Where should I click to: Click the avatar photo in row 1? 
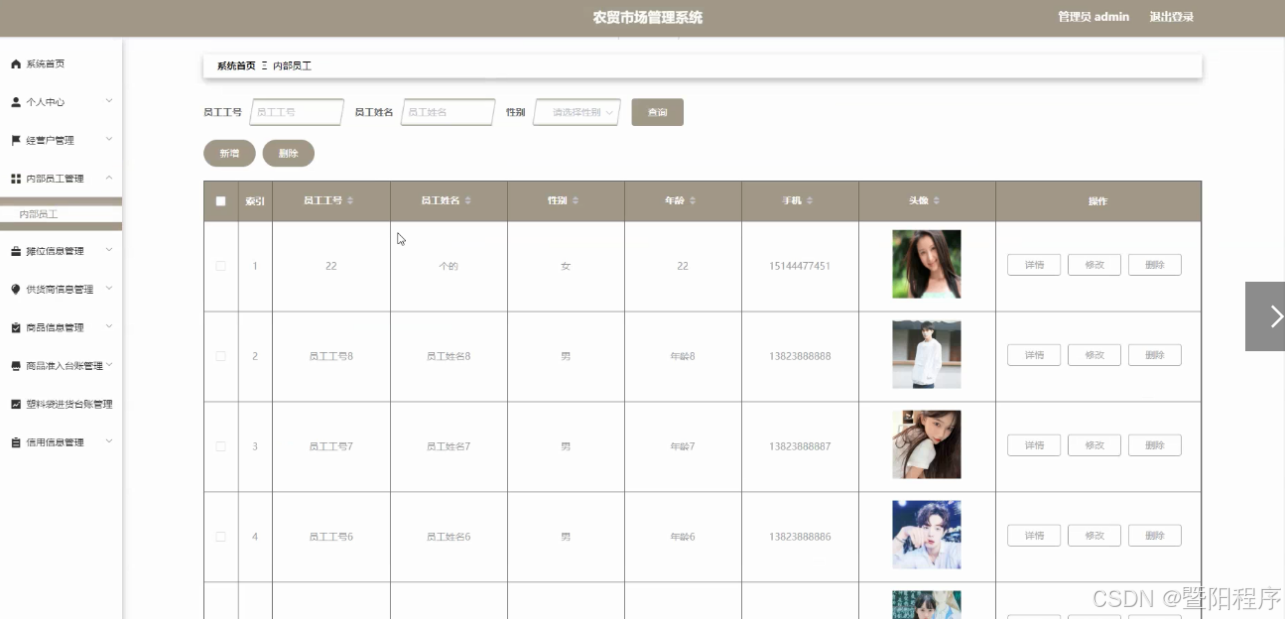point(927,264)
